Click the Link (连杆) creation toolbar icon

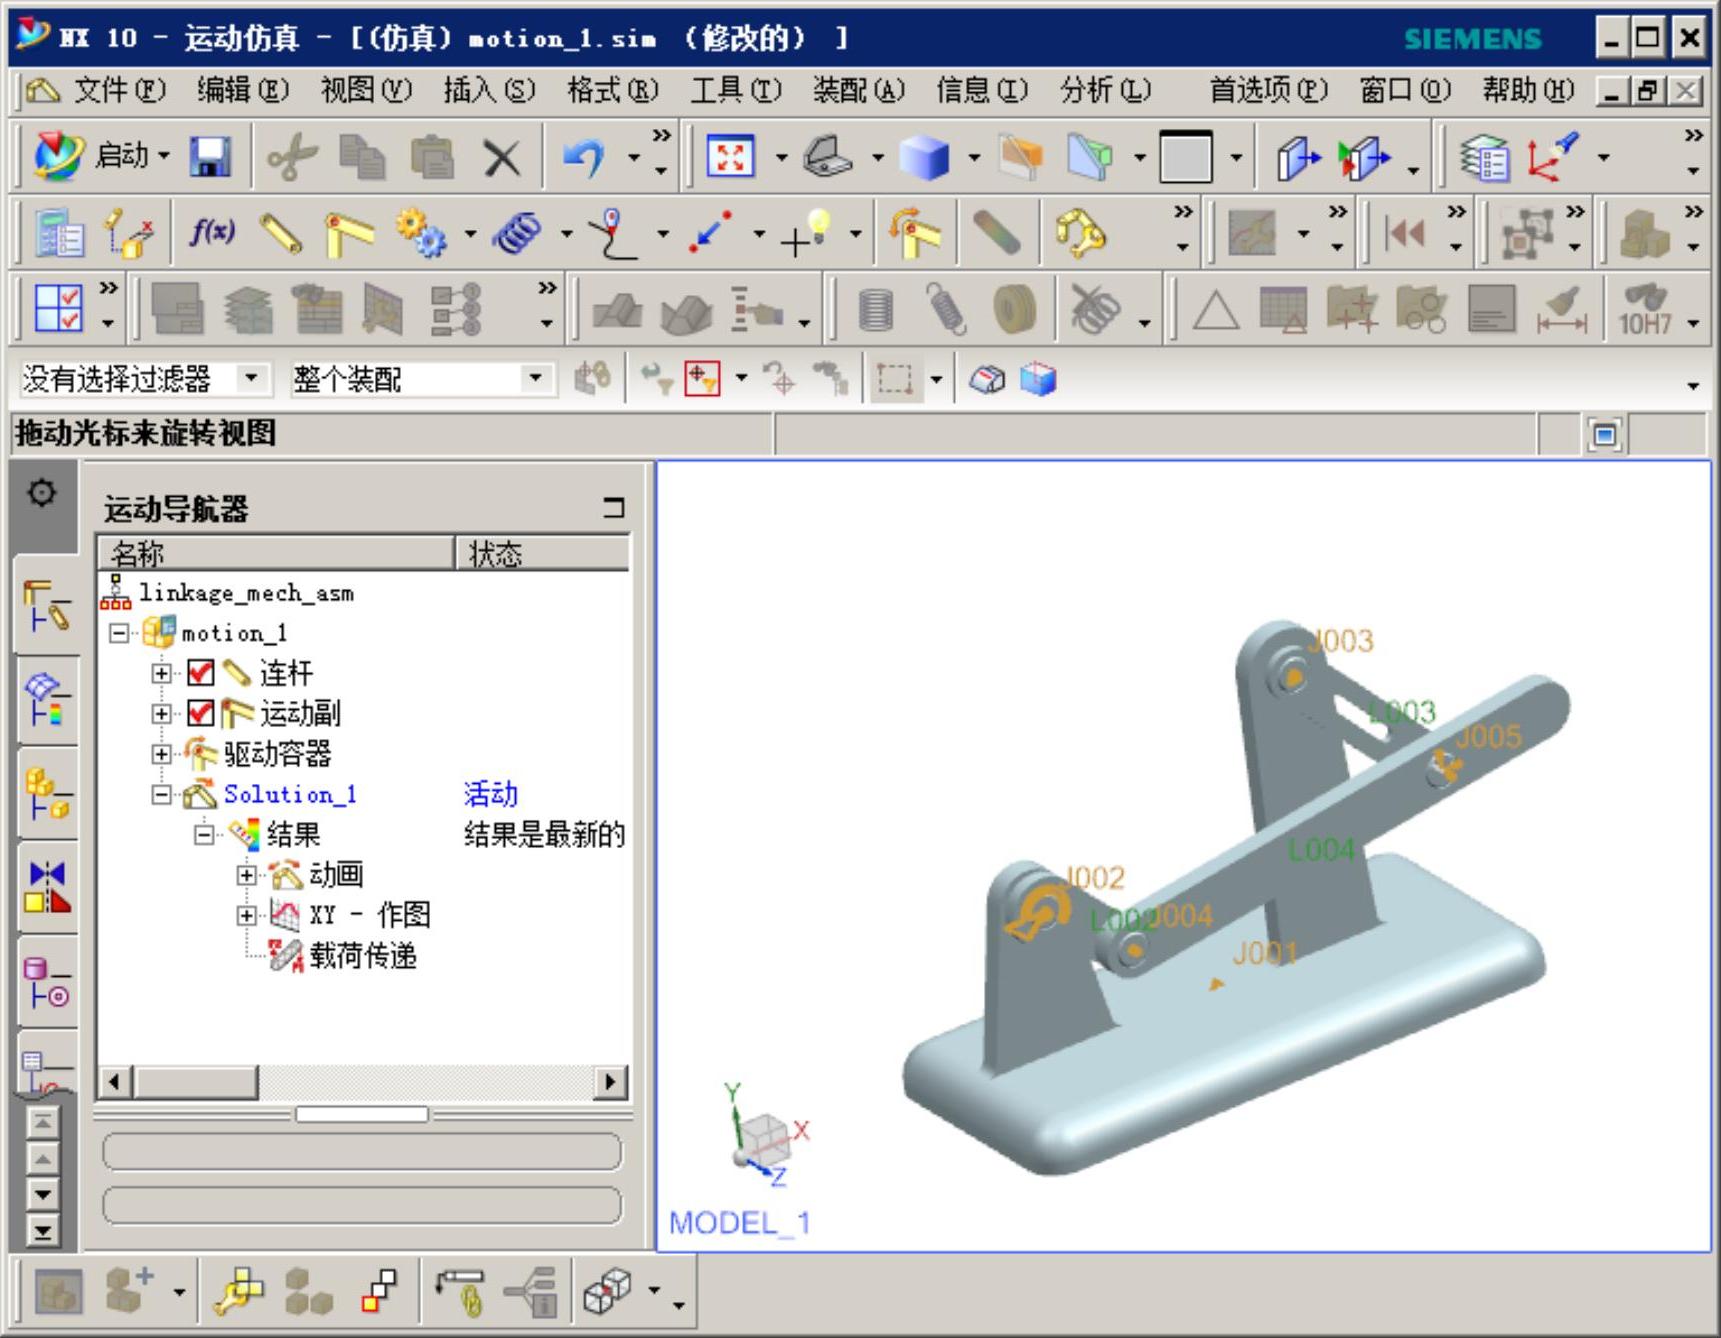click(x=281, y=233)
